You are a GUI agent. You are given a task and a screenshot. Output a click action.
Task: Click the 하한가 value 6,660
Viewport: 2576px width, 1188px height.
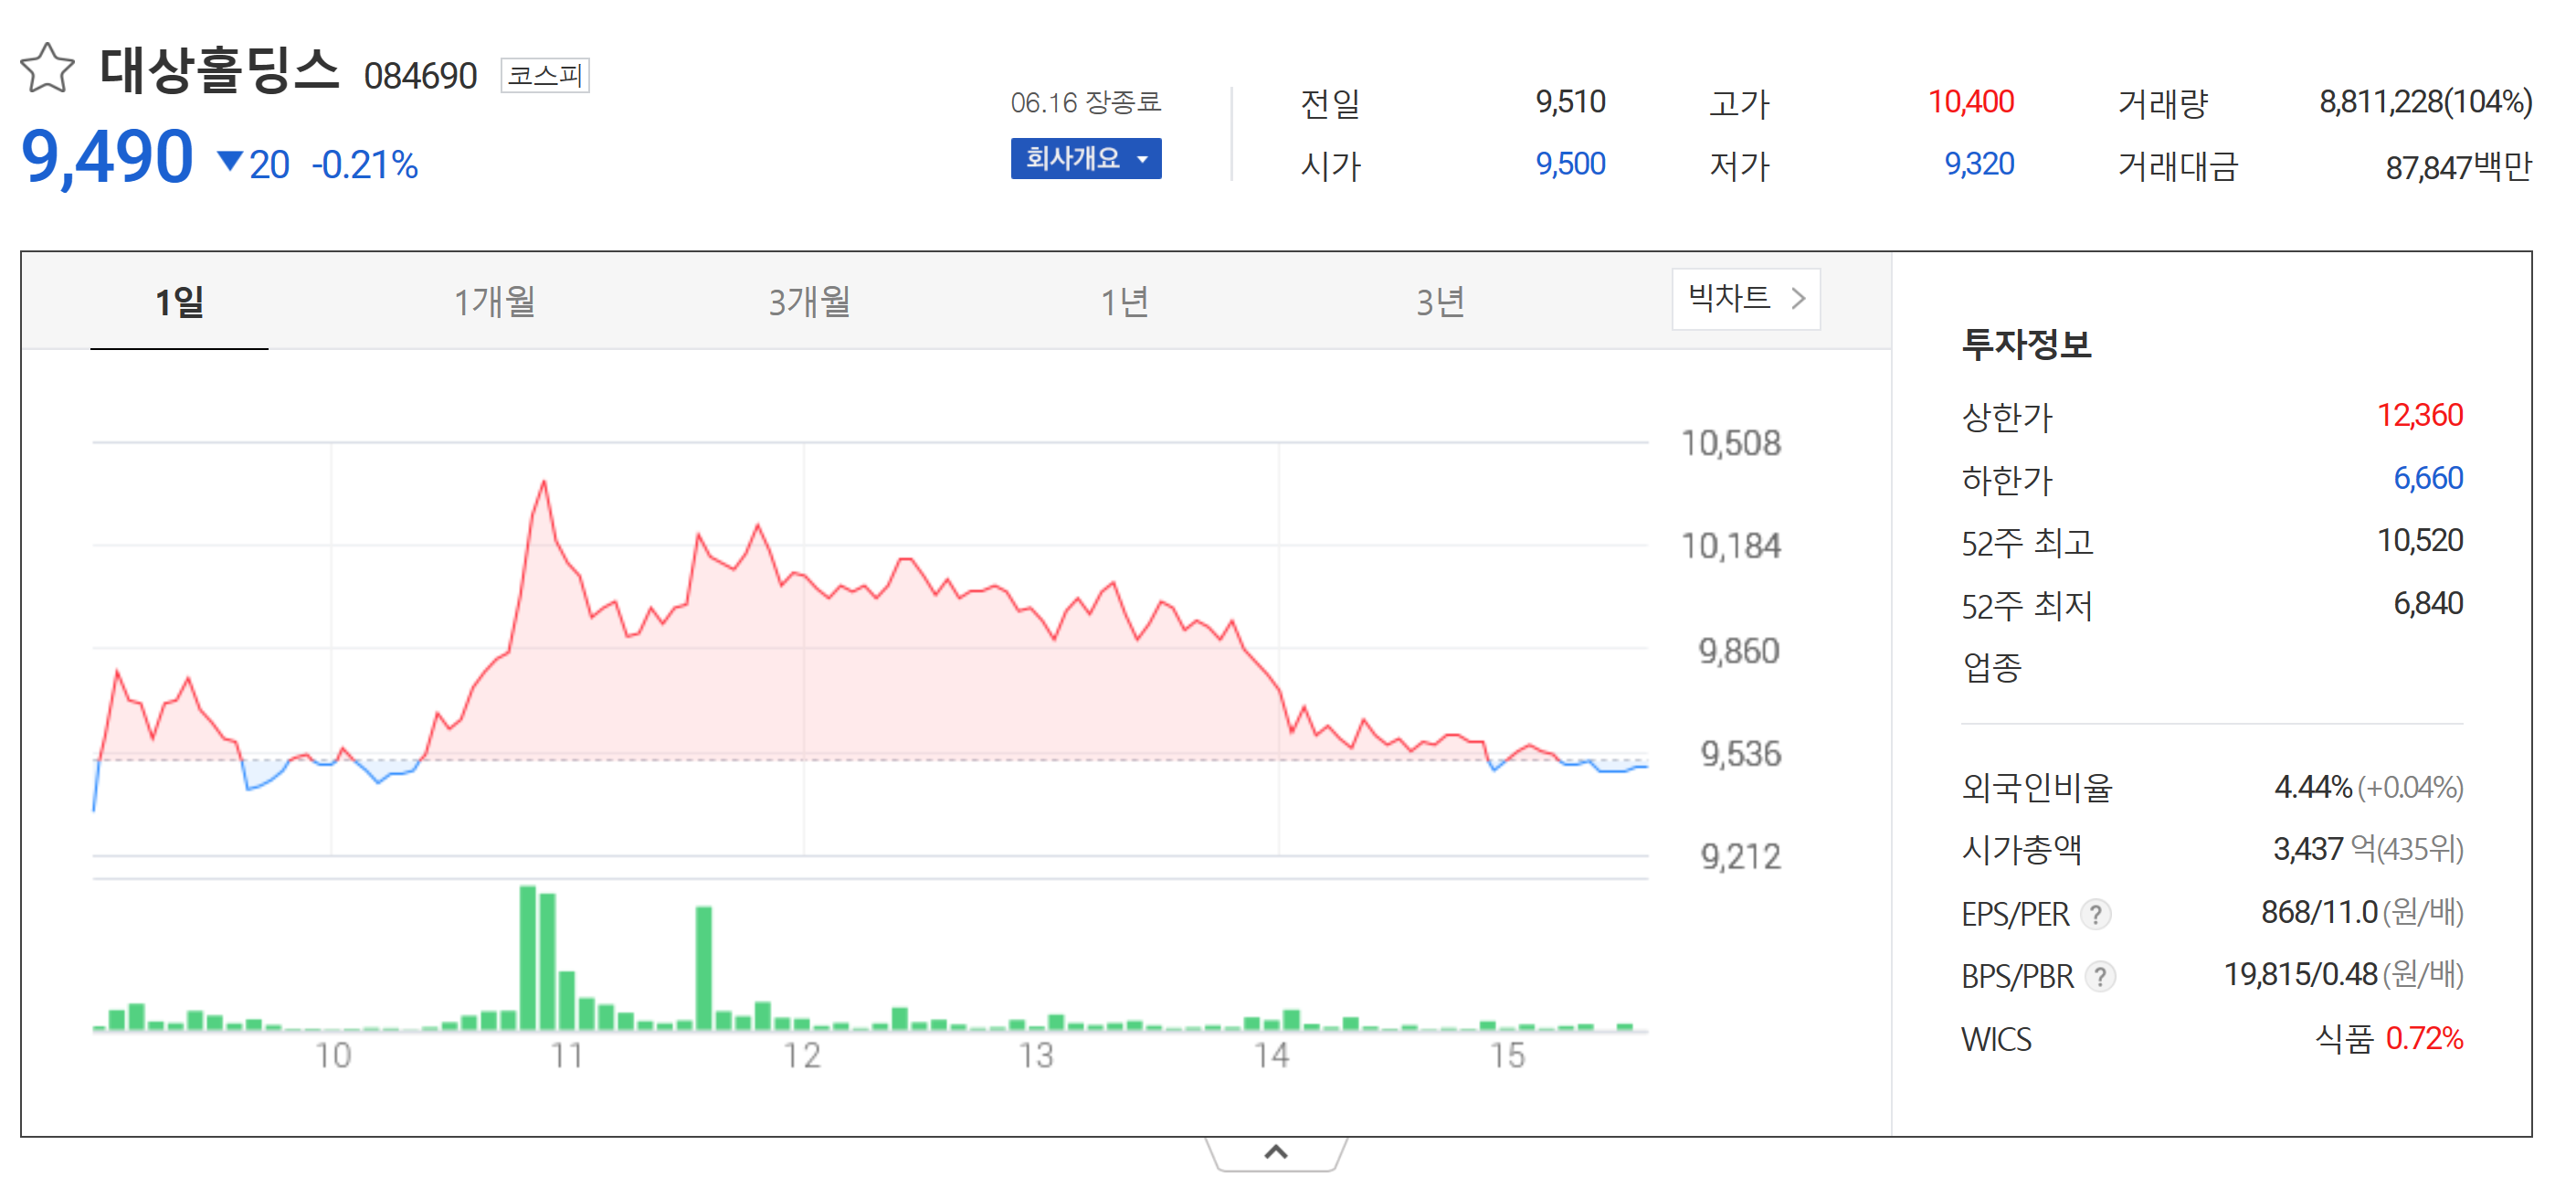point(2428,478)
